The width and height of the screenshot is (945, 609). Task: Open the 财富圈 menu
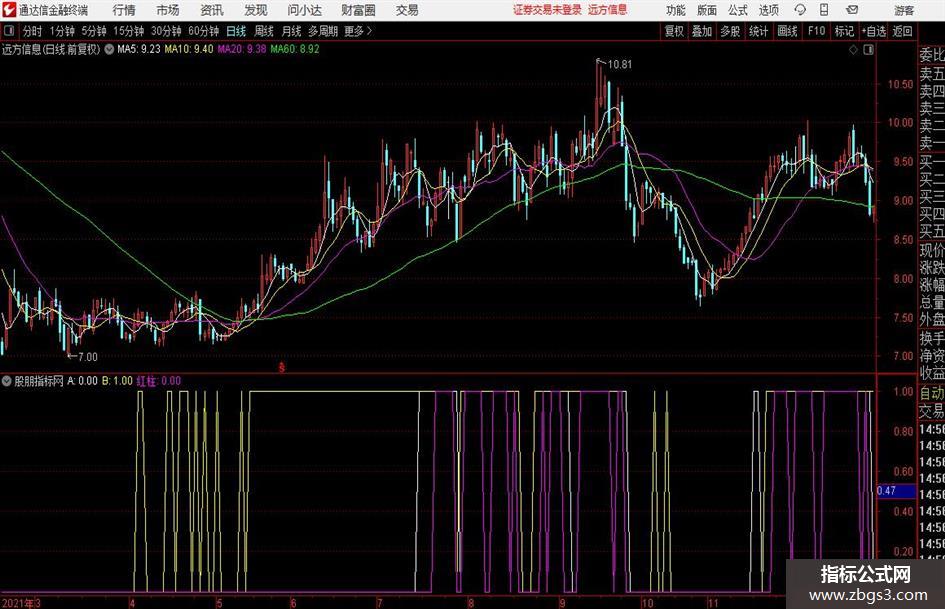(358, 10)
